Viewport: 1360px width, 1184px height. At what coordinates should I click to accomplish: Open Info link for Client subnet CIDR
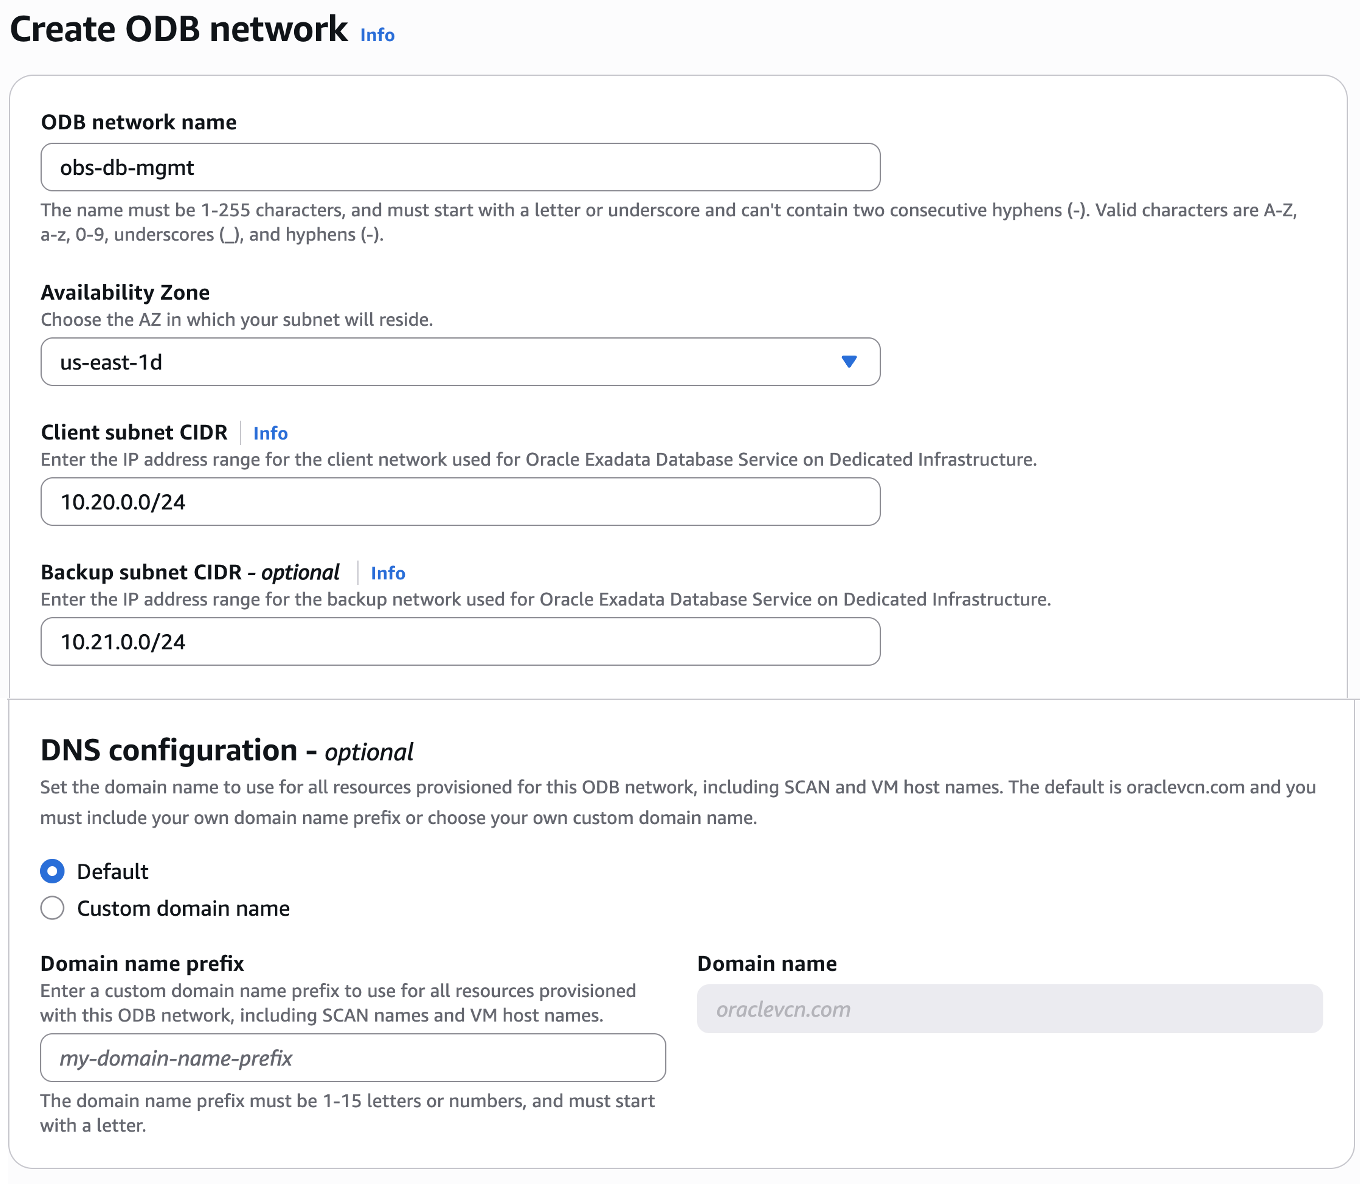270,433
